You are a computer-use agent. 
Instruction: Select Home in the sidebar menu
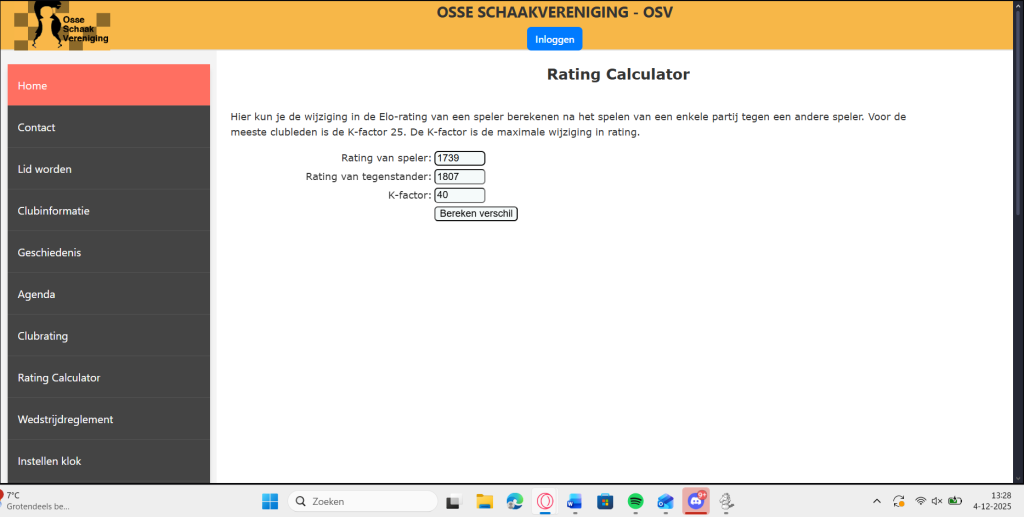[x=109, y=86]
